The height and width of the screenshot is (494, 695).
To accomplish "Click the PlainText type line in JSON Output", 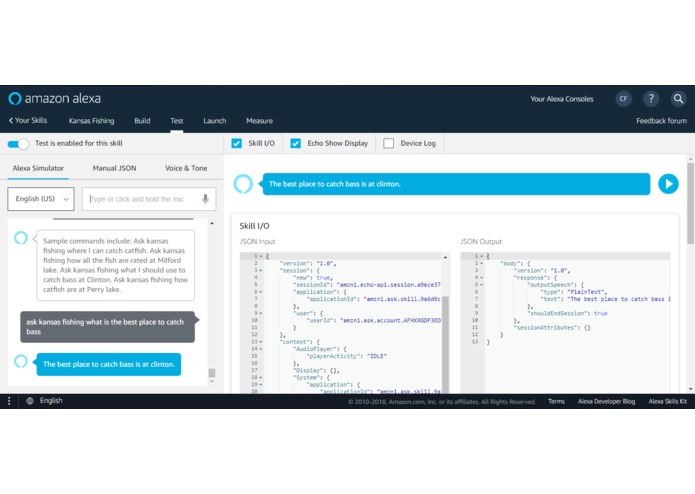I will coord(573,292).
